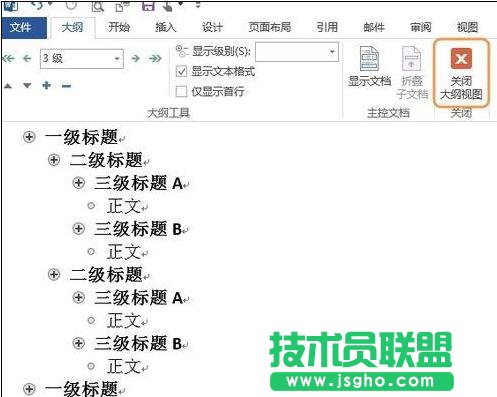Switch to the 引用 ribbon tab
This screenshot has height=397, width=497.
click(327, 27)
